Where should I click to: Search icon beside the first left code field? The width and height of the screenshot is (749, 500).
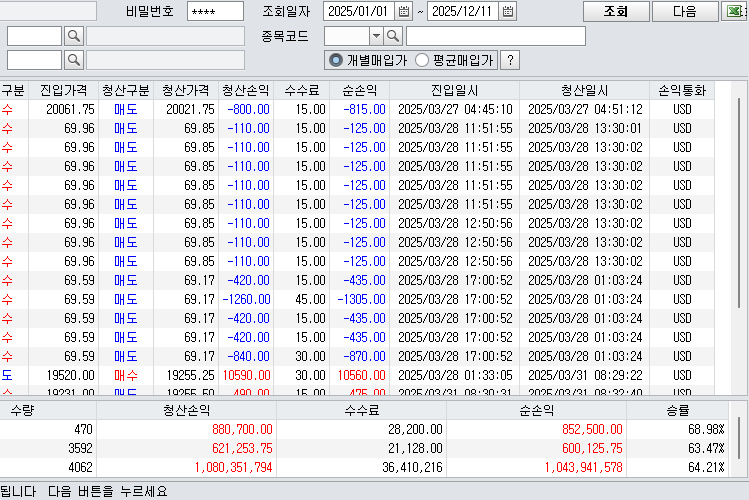pos(74,36)
